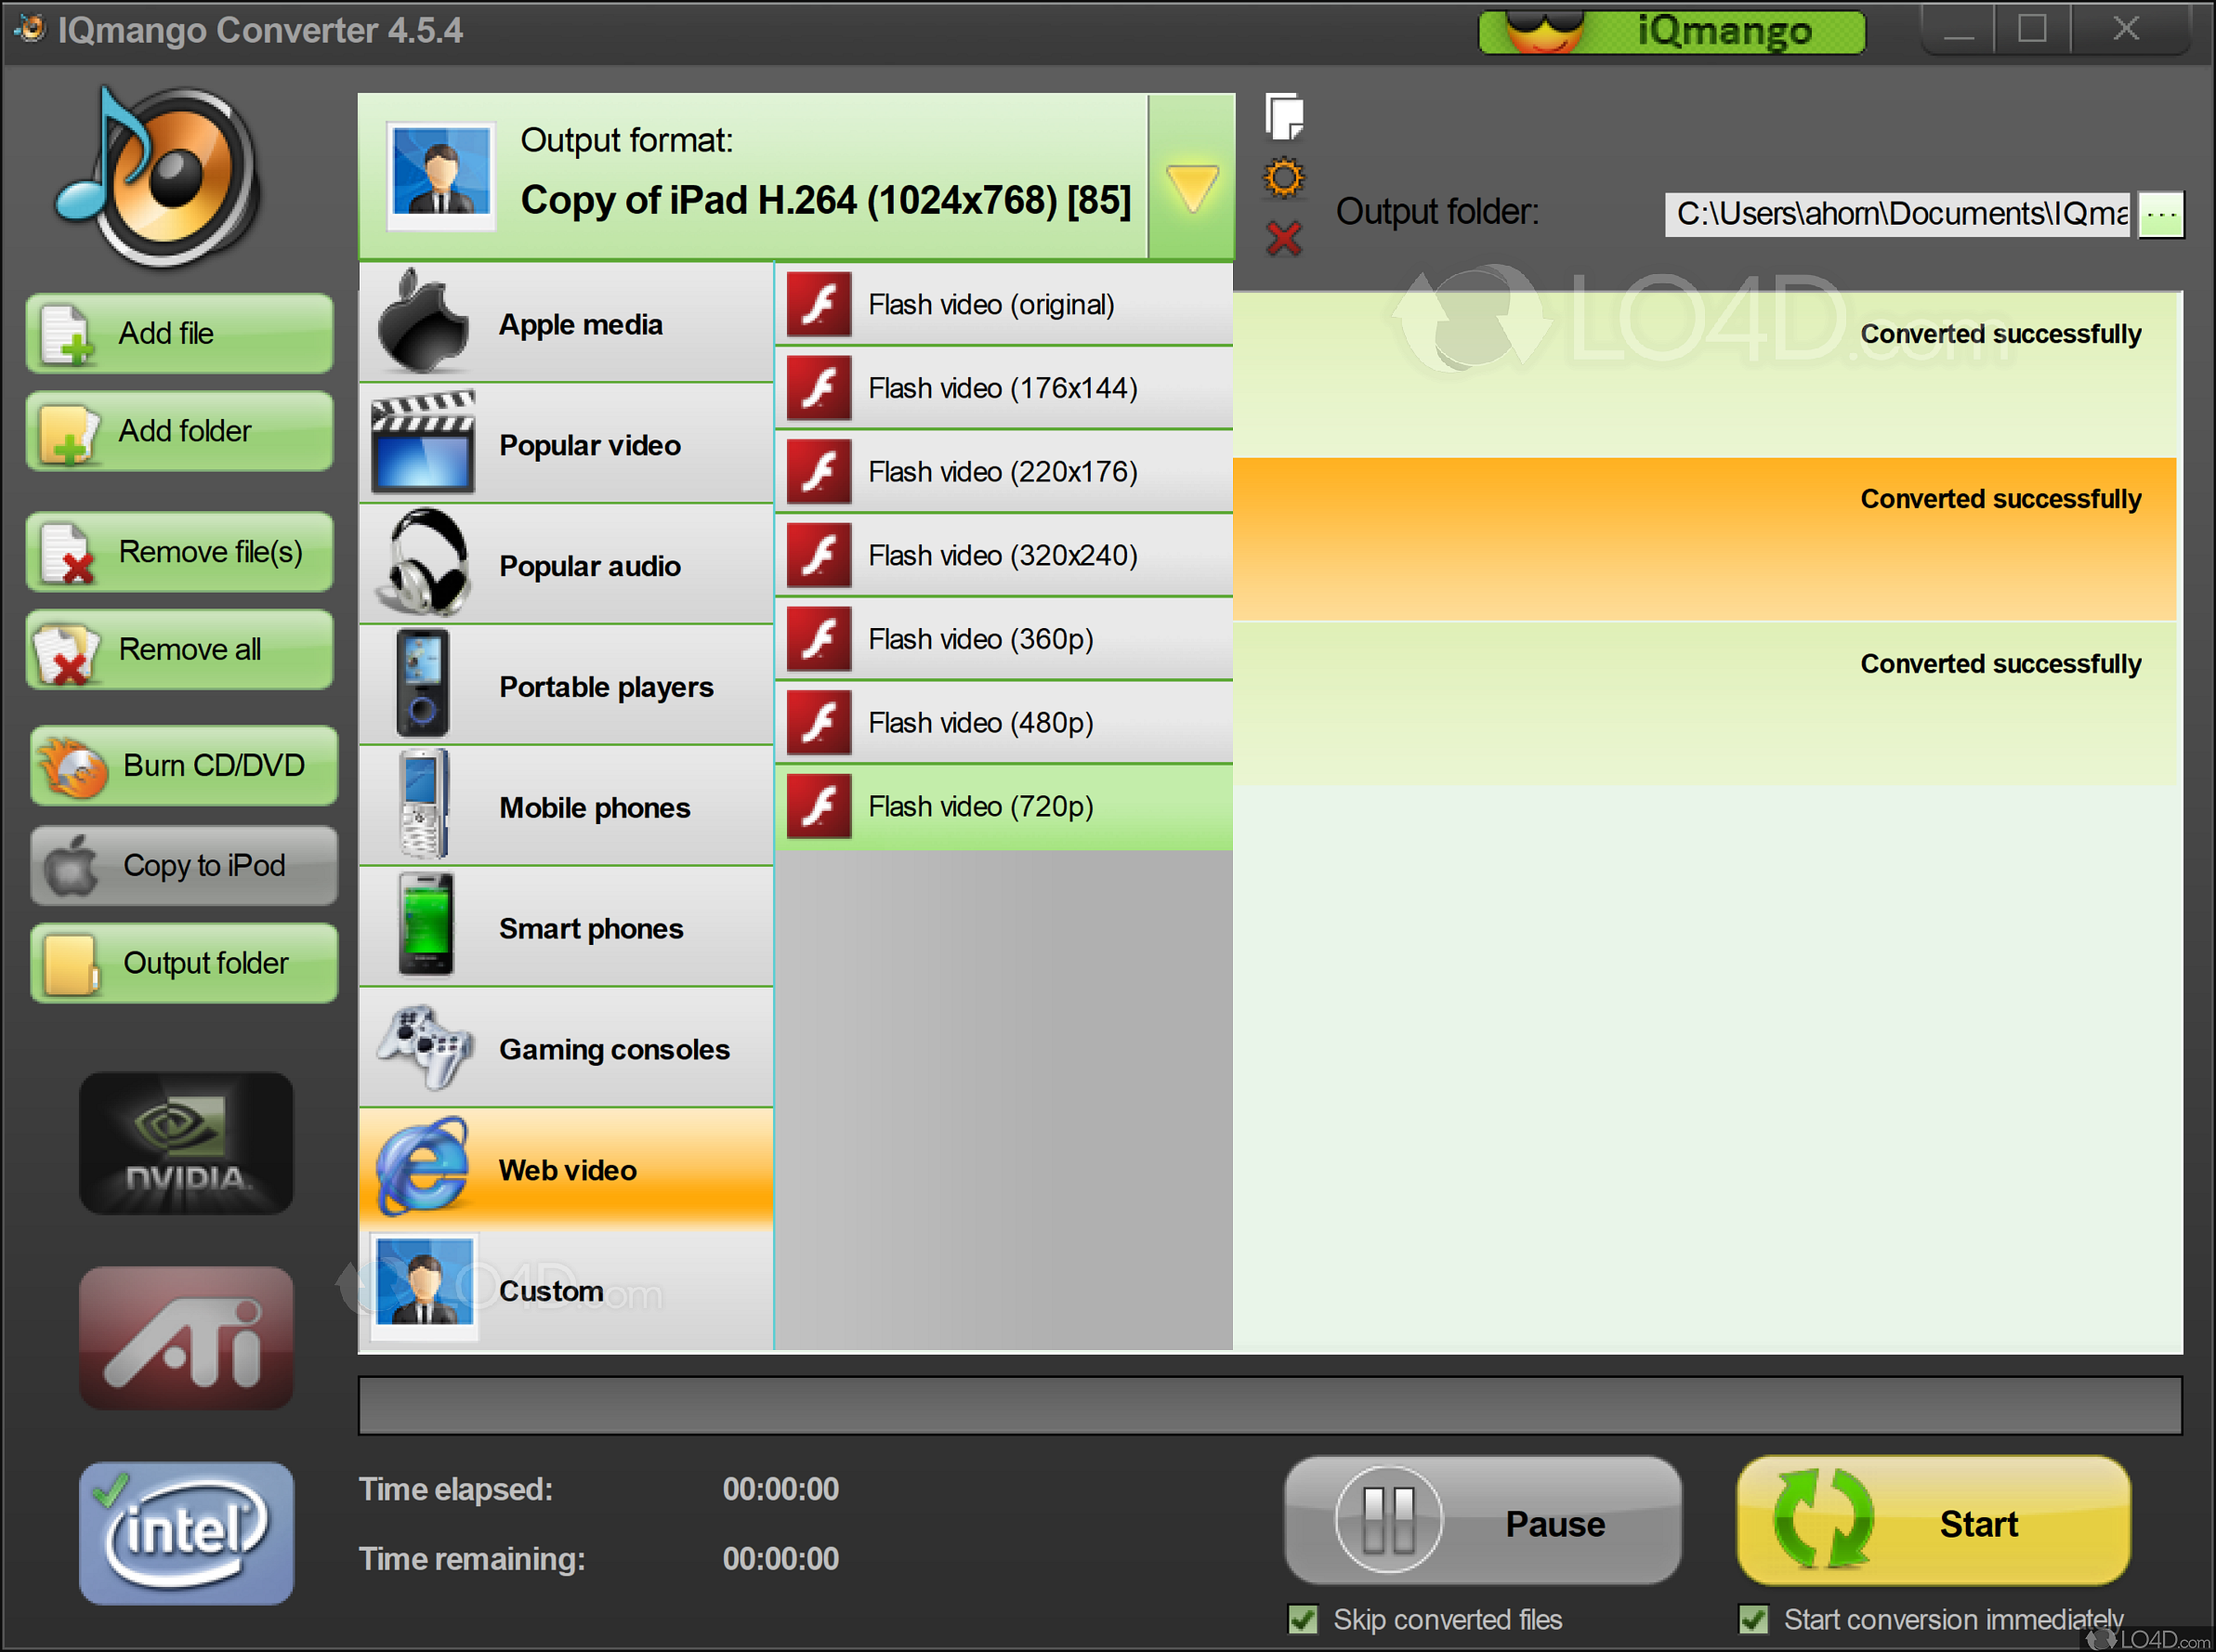Toggle the Intel acceleration icon

186,1532
